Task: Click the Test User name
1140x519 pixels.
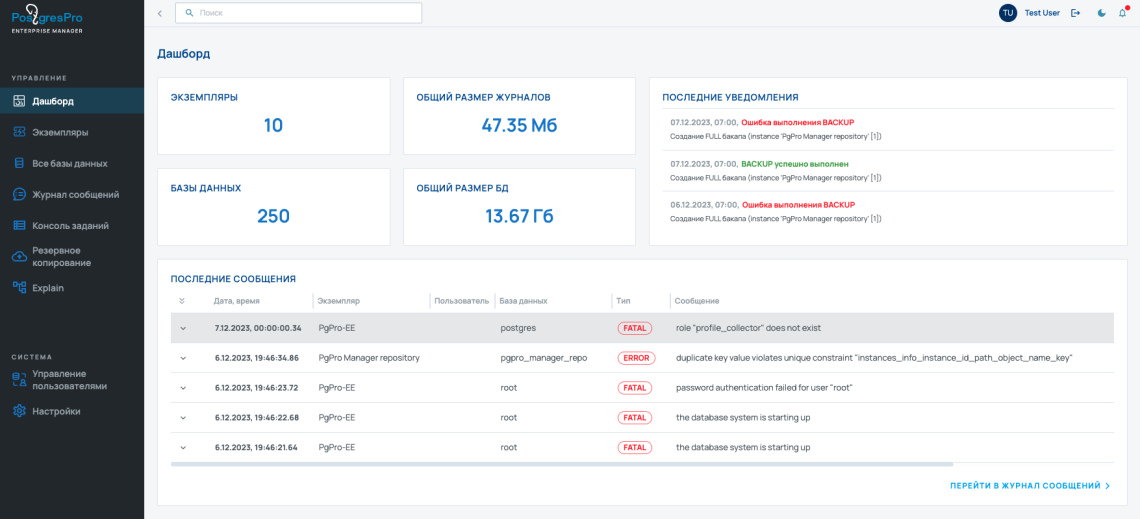Action: [1042, 13]
